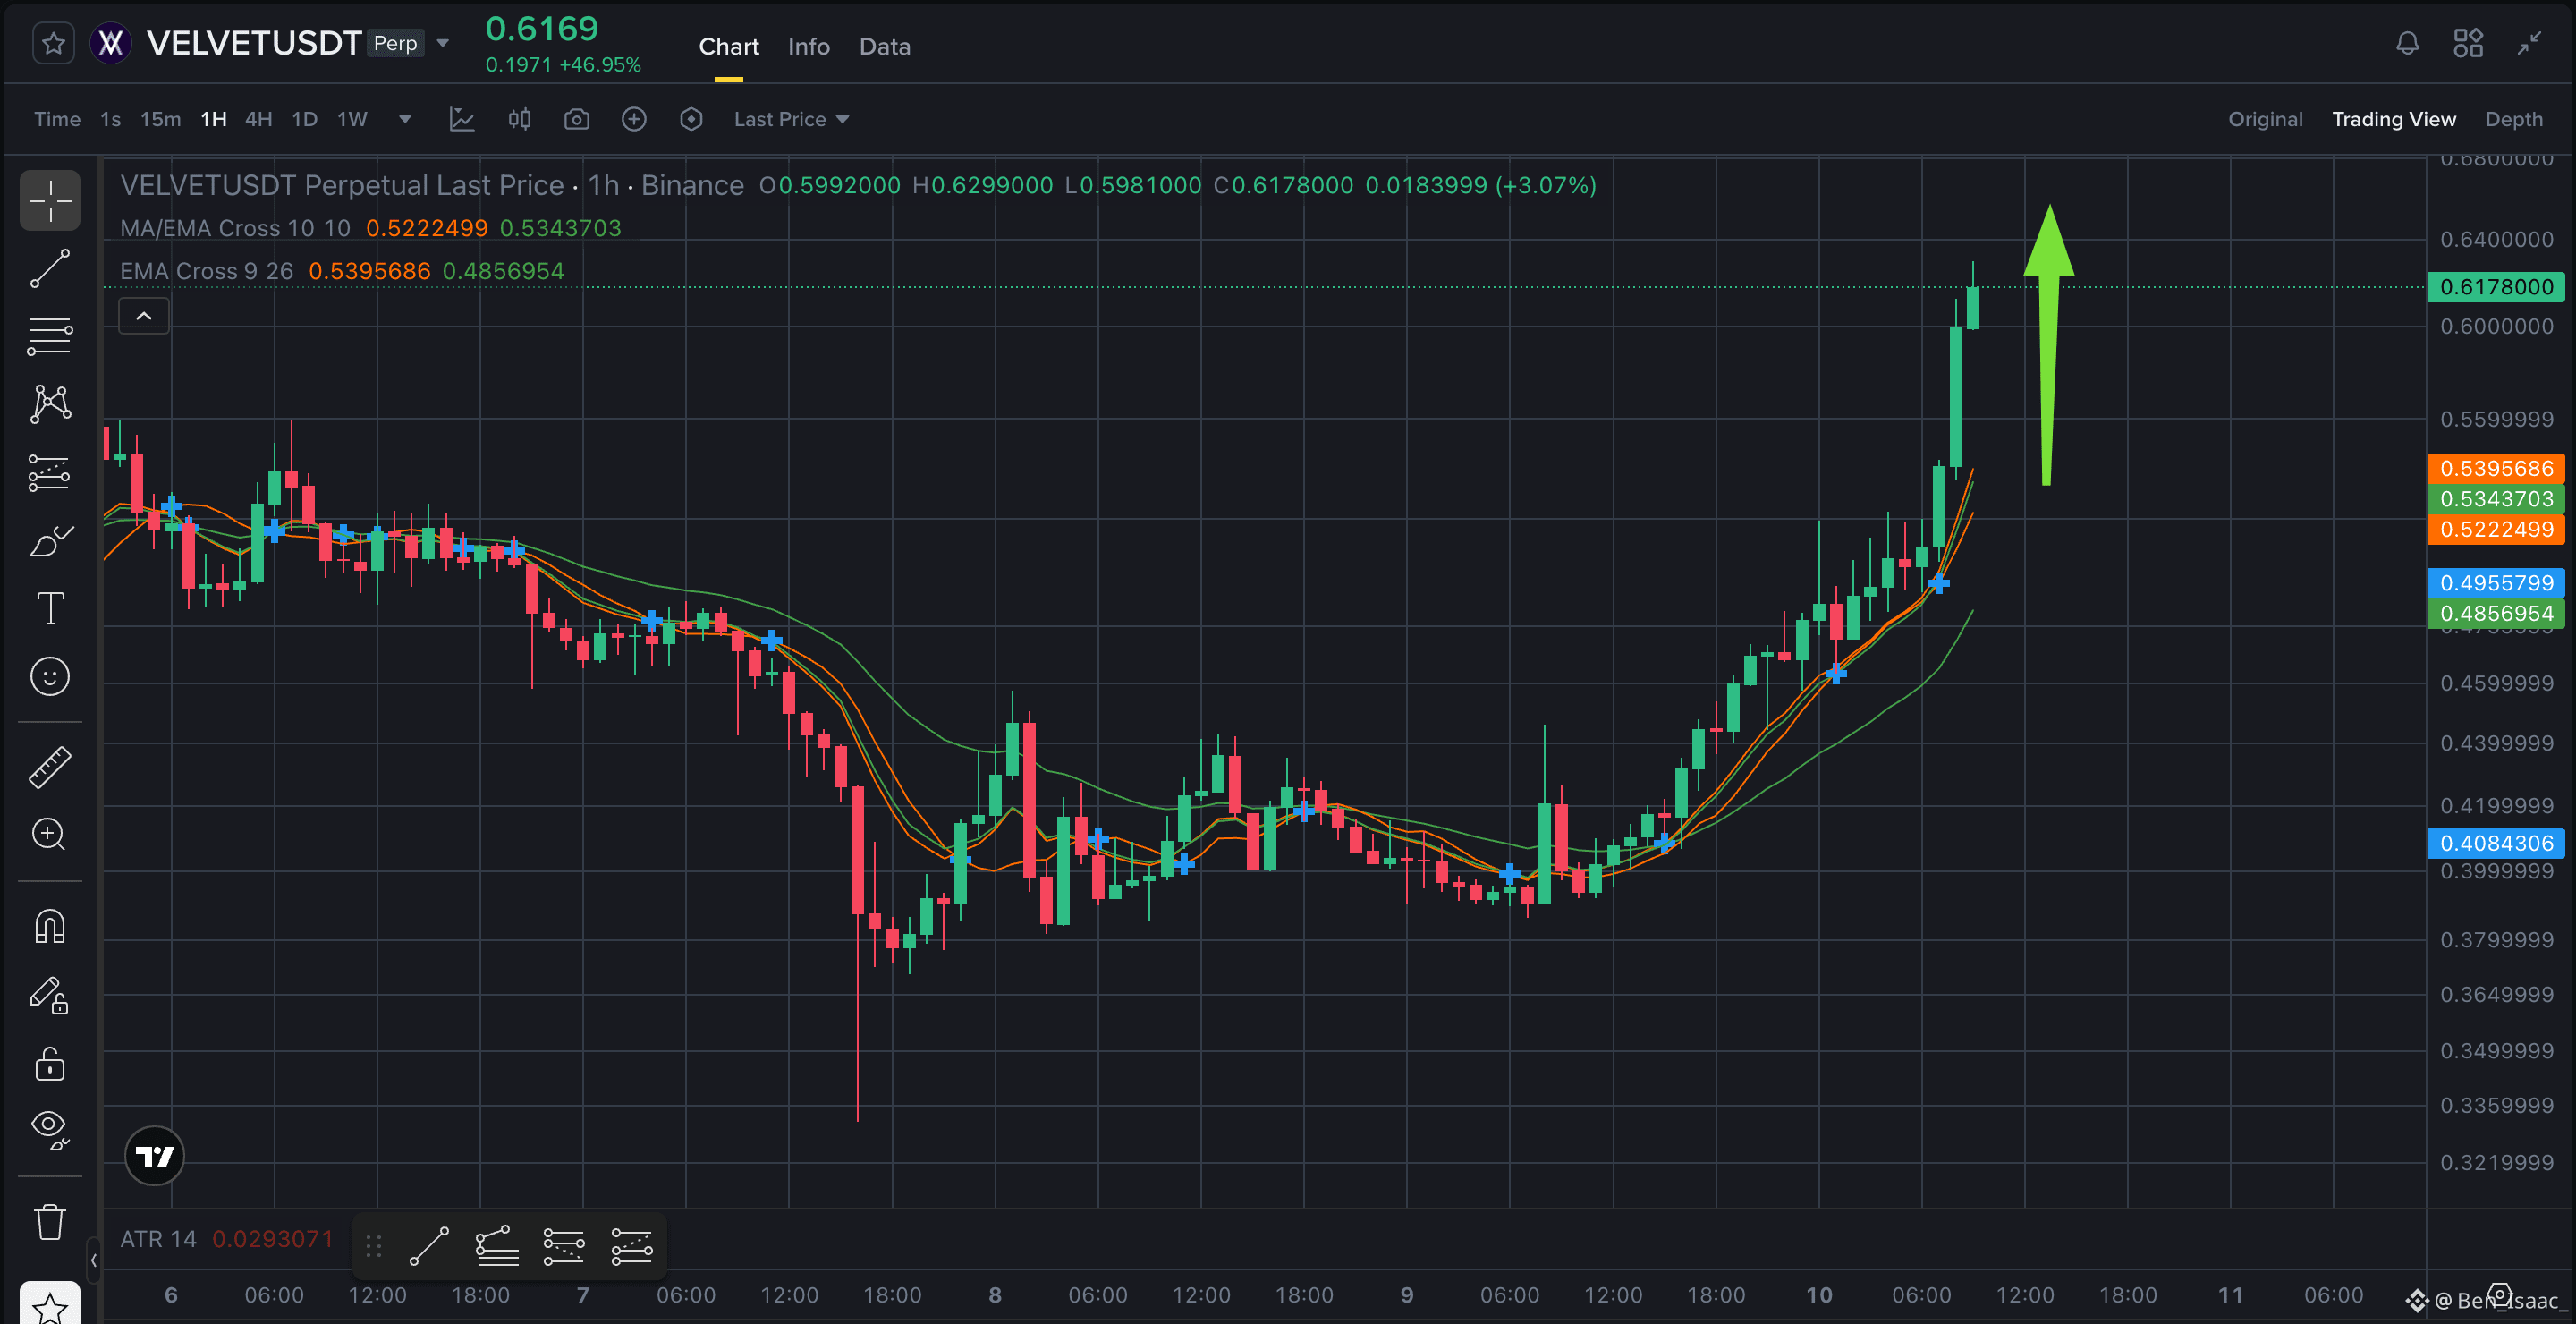Select the third floating toolbar drawing tool
2576x1324 pixels.
tap(564, 1246)
